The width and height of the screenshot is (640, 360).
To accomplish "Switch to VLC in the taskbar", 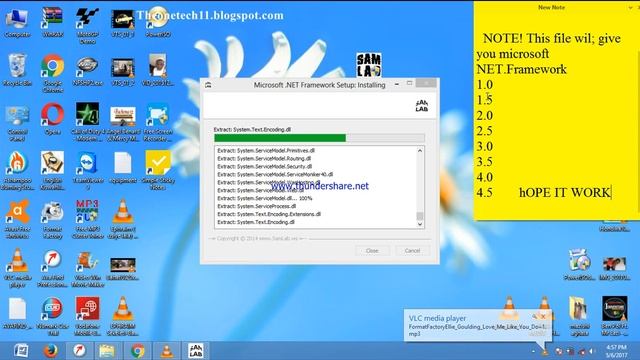I will 167,351.
